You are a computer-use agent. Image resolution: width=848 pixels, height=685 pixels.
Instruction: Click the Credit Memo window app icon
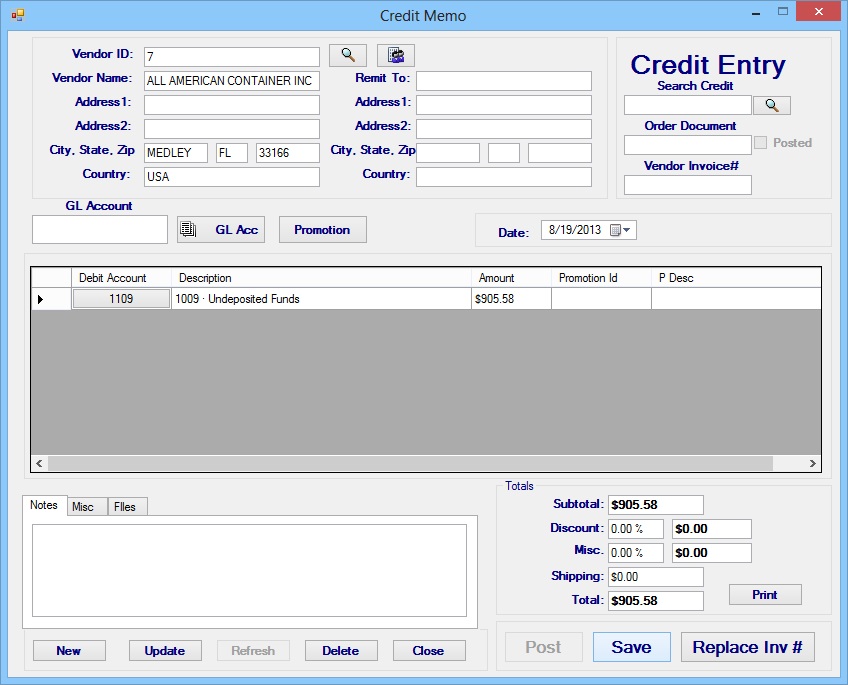17,15
